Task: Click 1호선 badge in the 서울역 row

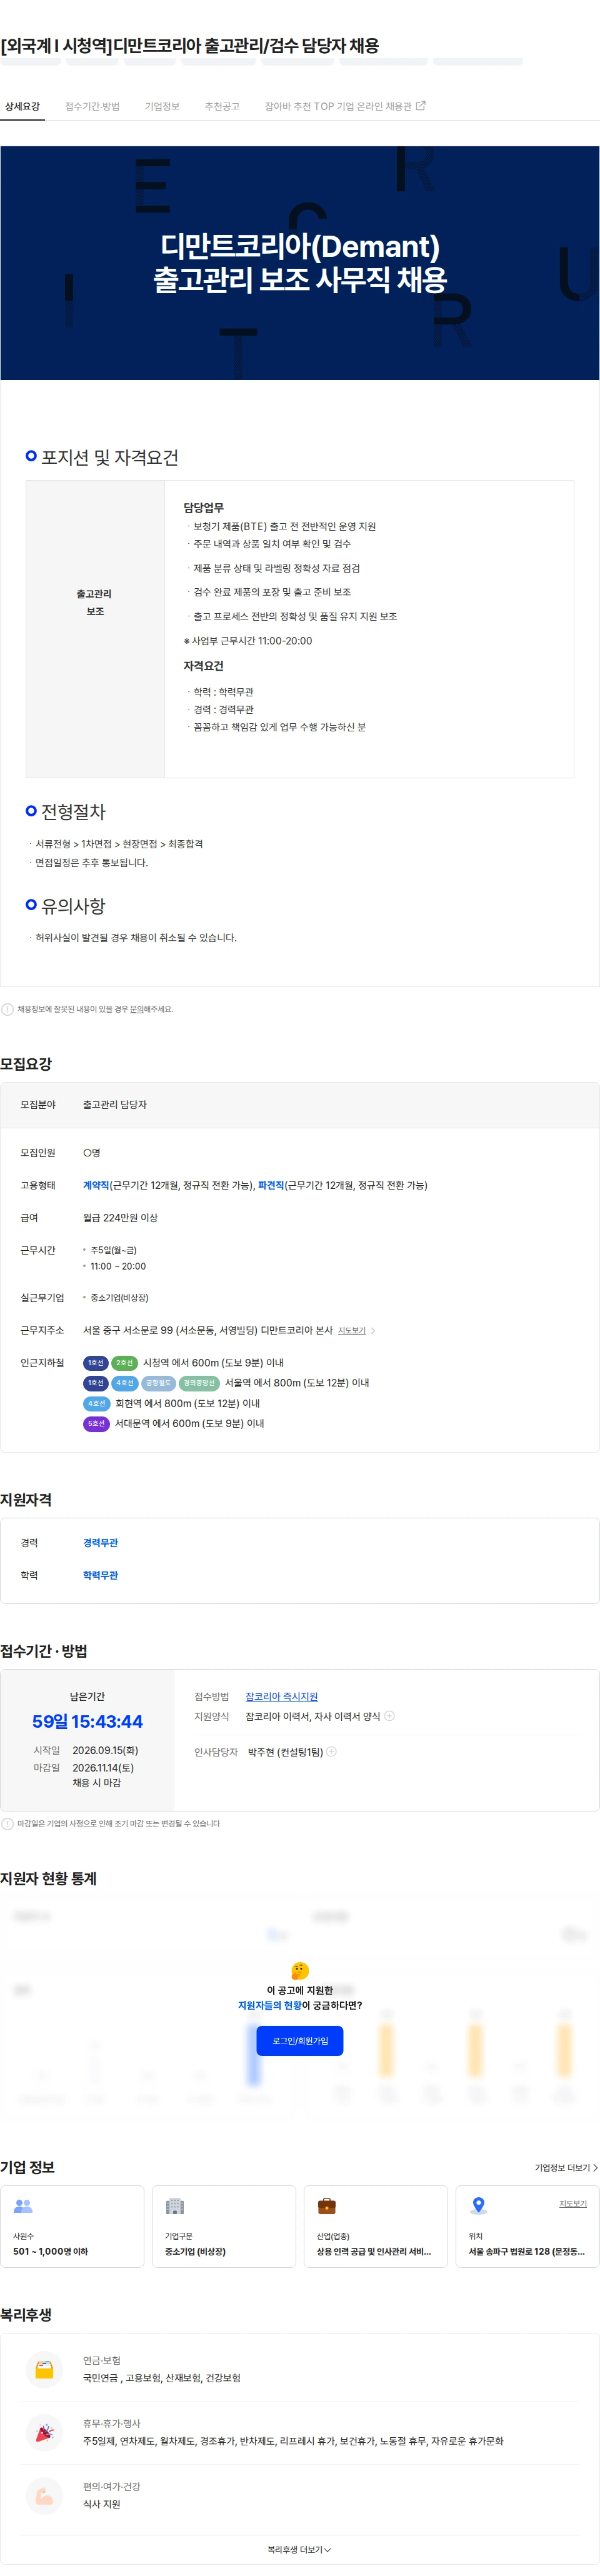Action: [96, 1383]
